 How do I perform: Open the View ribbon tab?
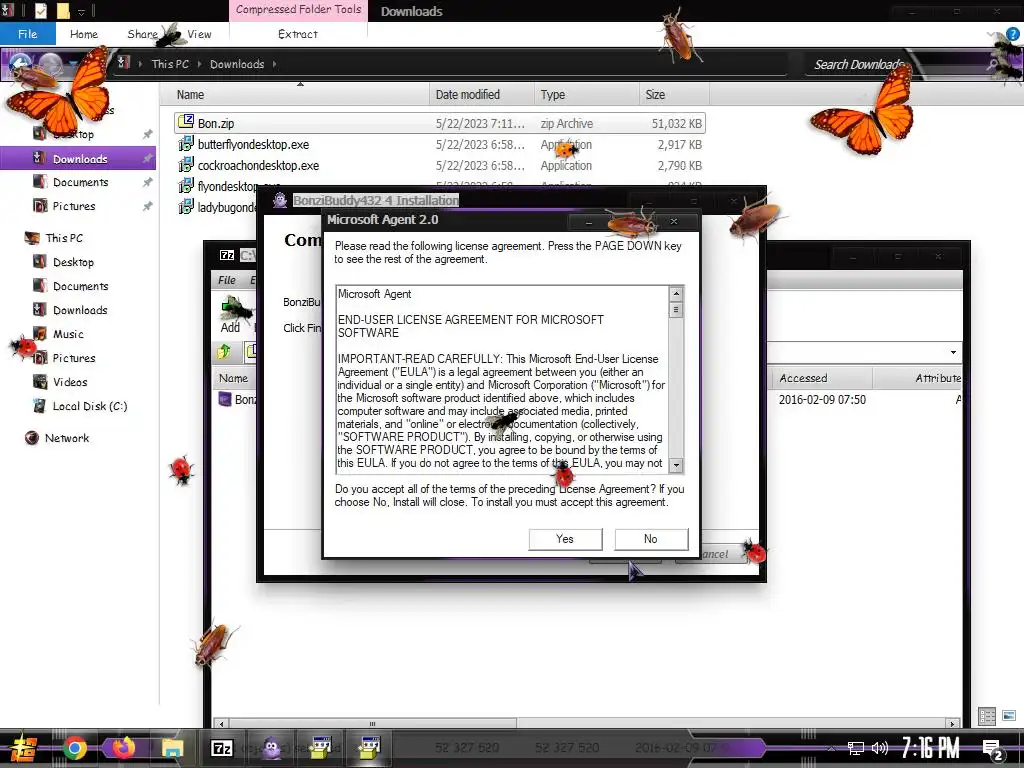click(199, 34)
